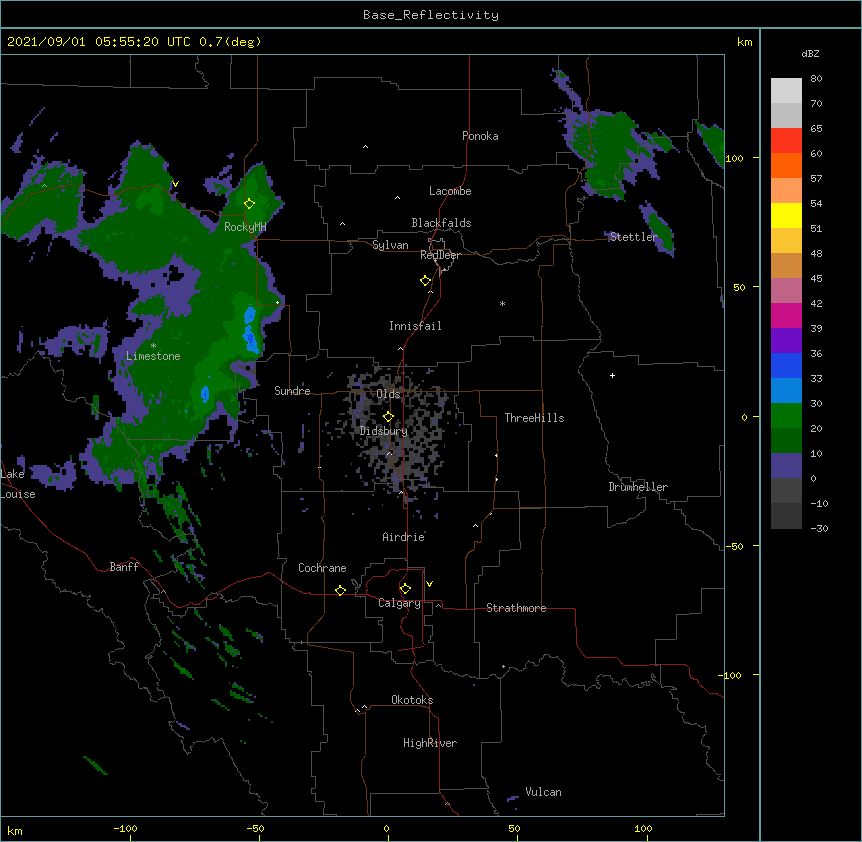Click the Base_Reflectivity title text

coord(431,15)
